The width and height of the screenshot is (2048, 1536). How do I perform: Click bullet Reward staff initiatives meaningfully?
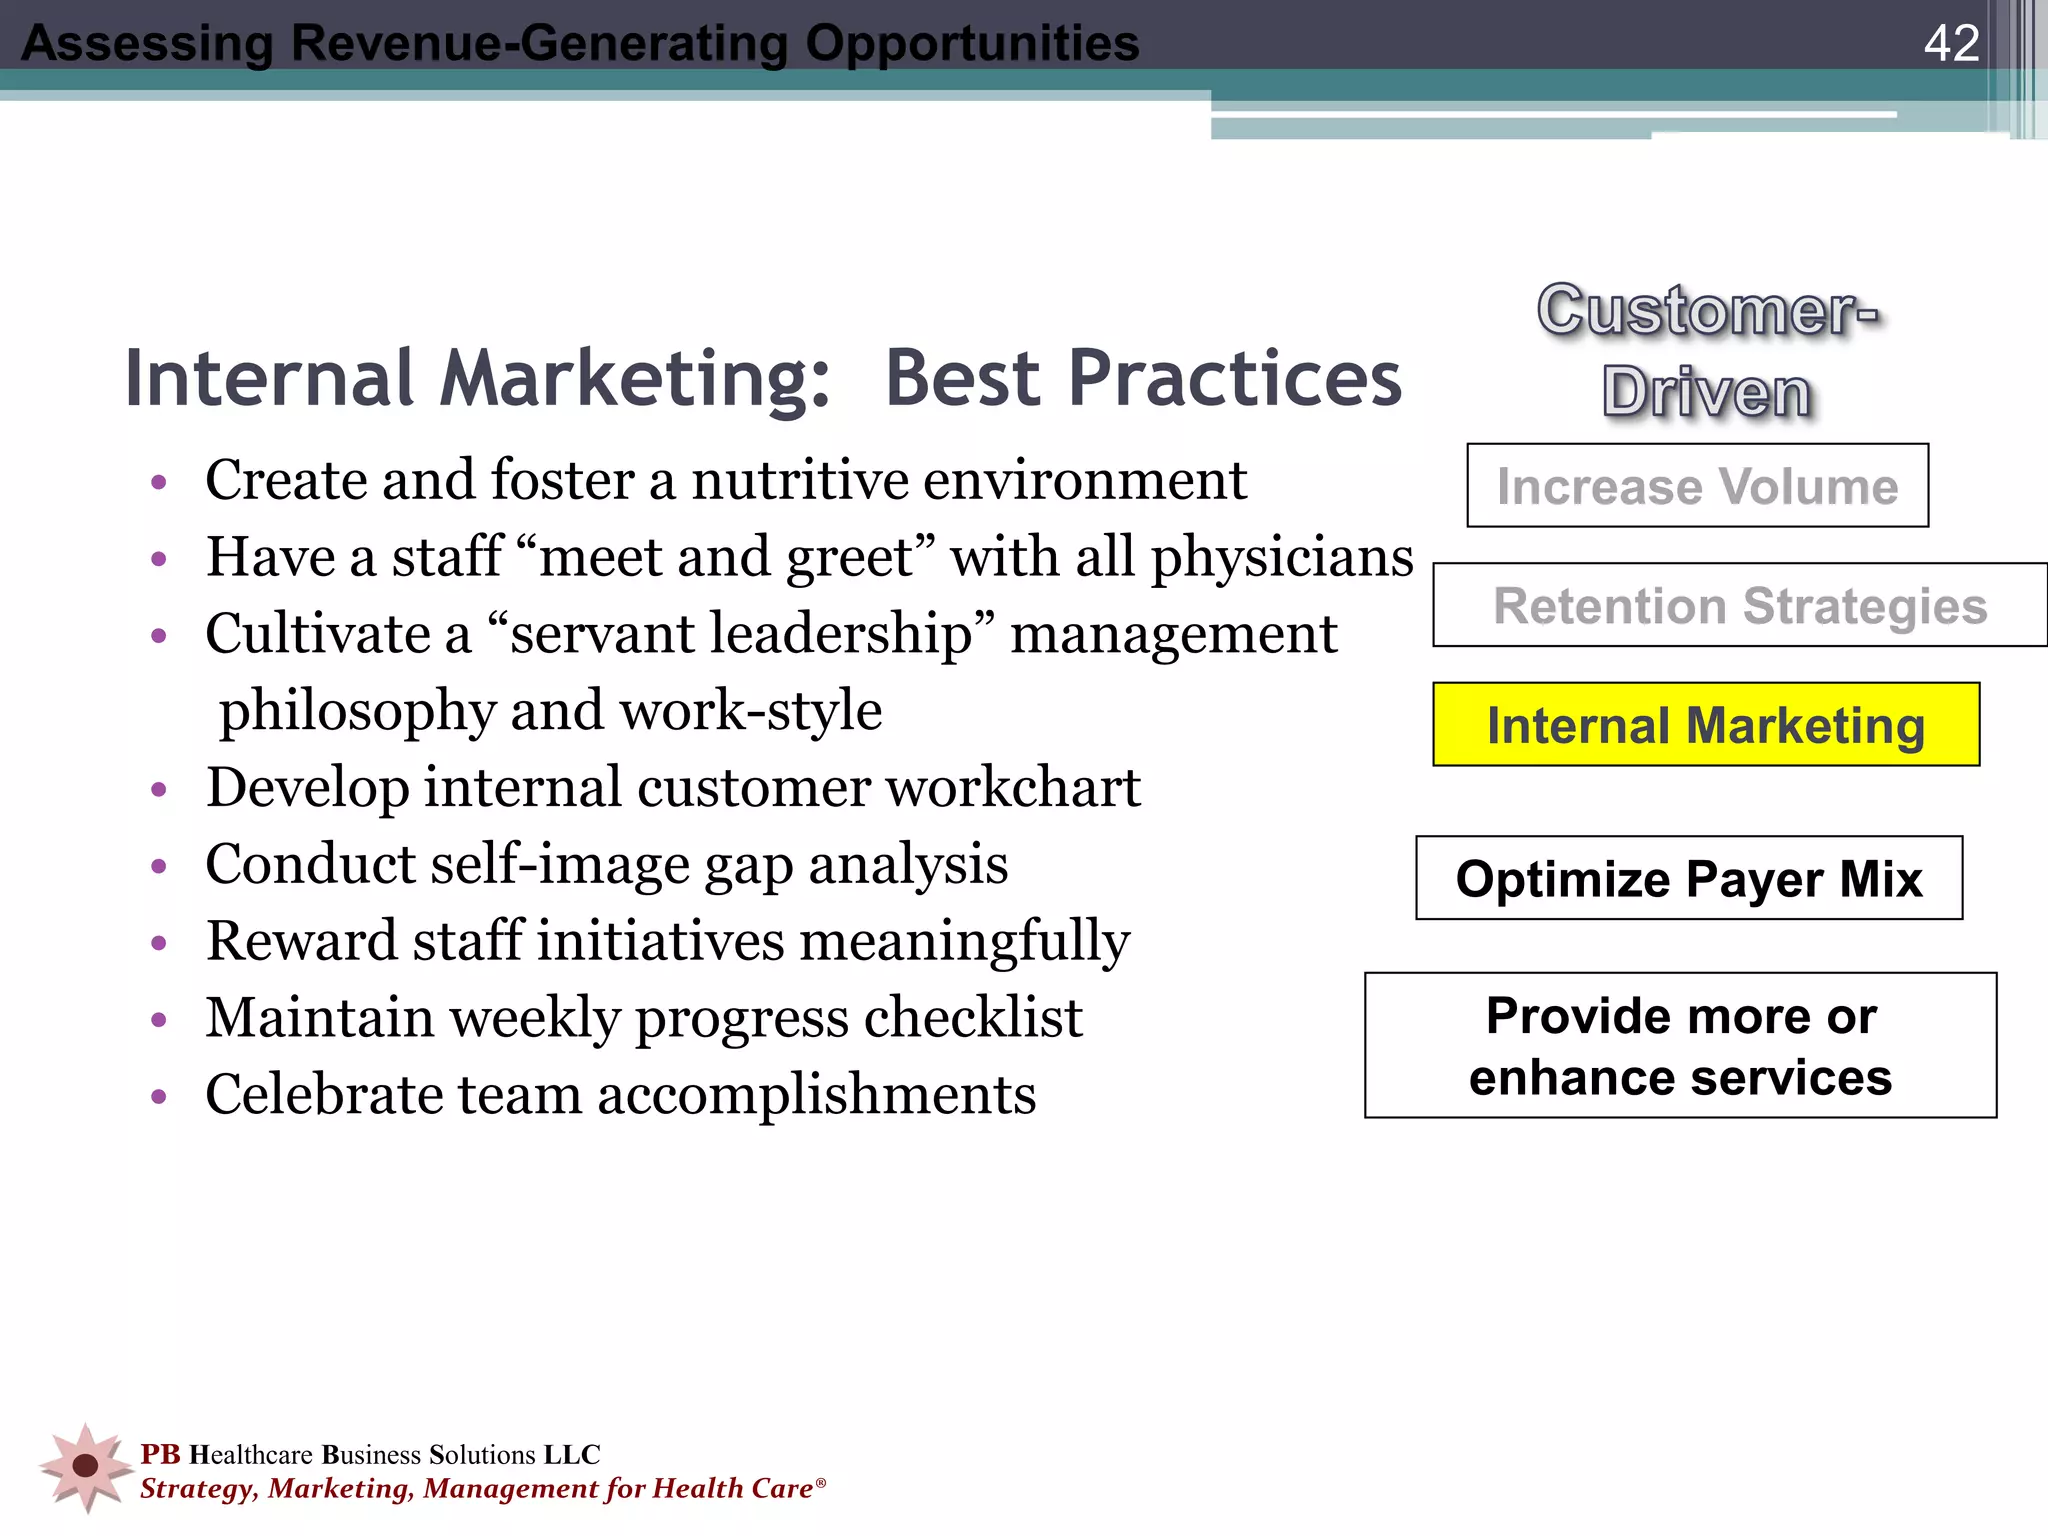tap(668, 942)
